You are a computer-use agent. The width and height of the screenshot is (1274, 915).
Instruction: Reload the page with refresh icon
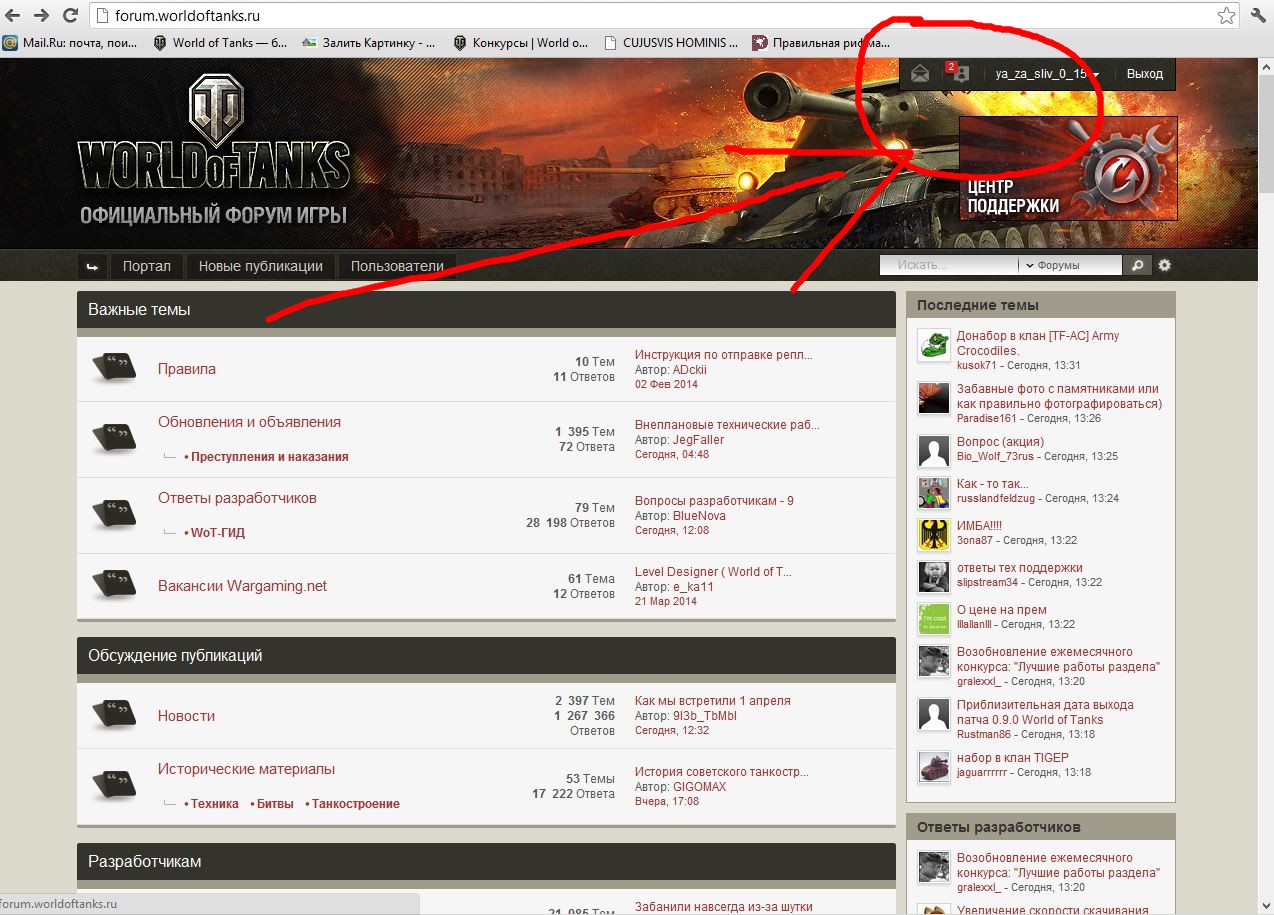70,15
